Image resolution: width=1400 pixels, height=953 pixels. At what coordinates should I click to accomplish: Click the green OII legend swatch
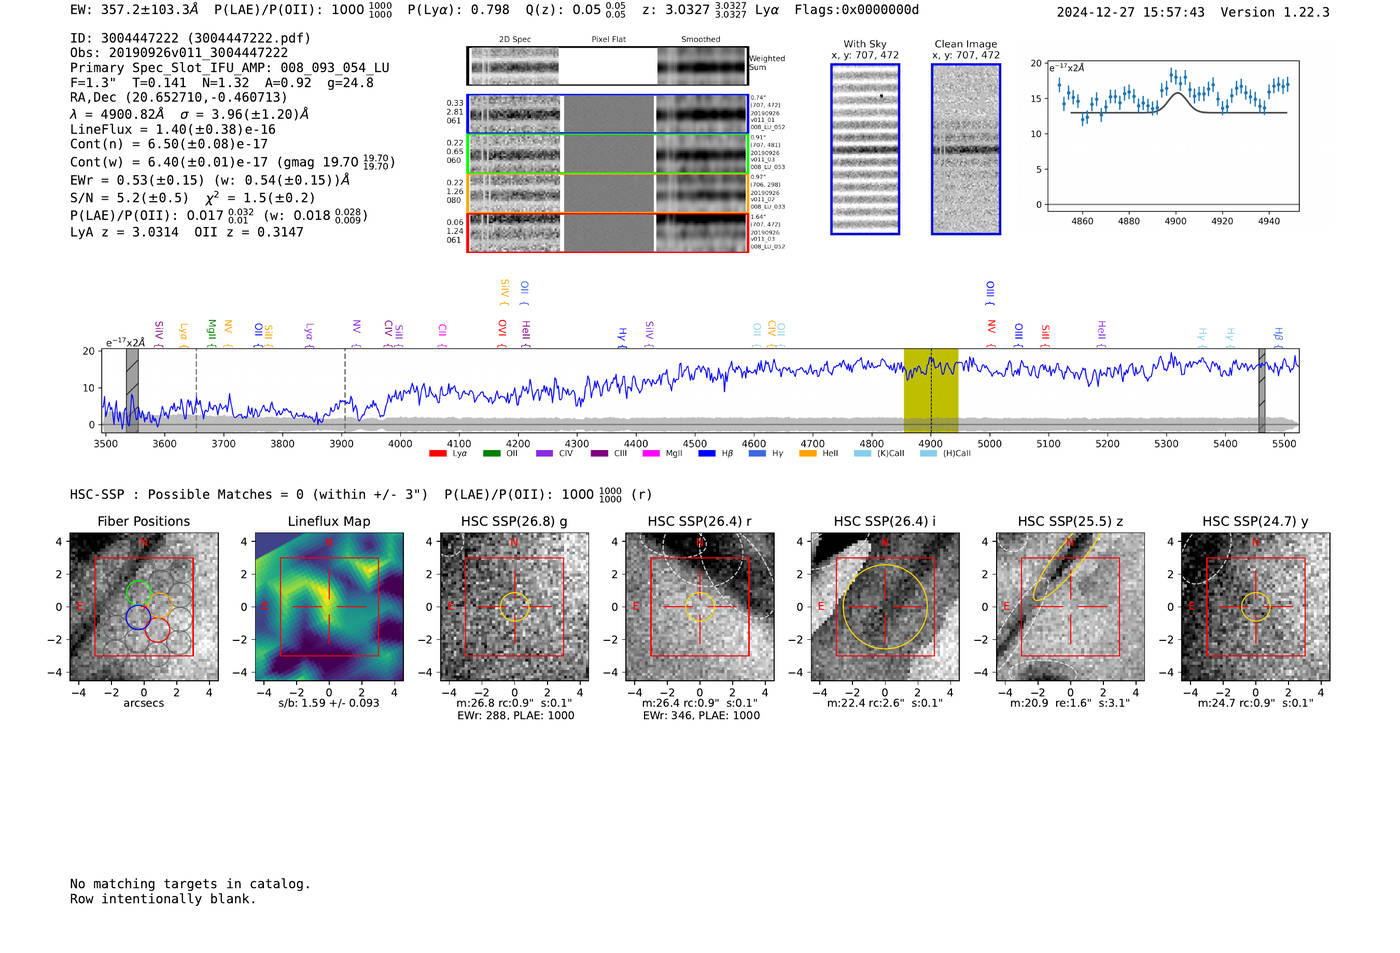491,454
